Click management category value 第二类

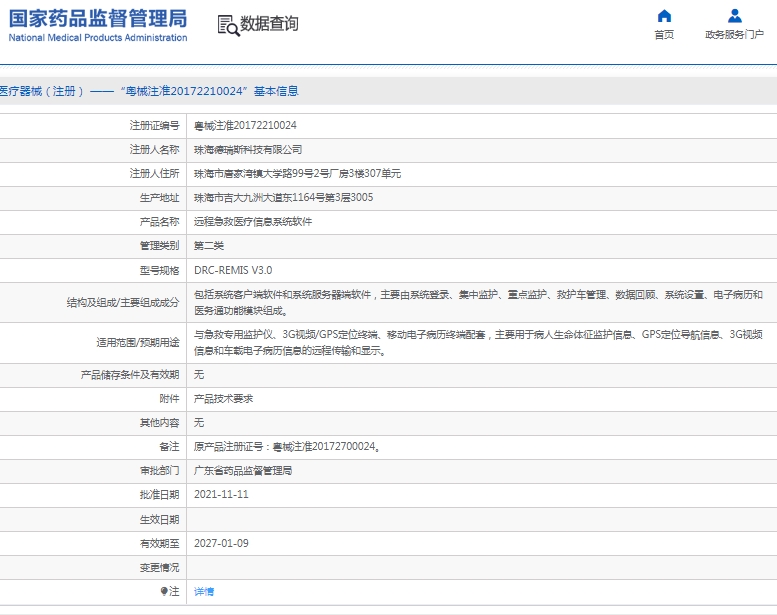pos(209,245)
